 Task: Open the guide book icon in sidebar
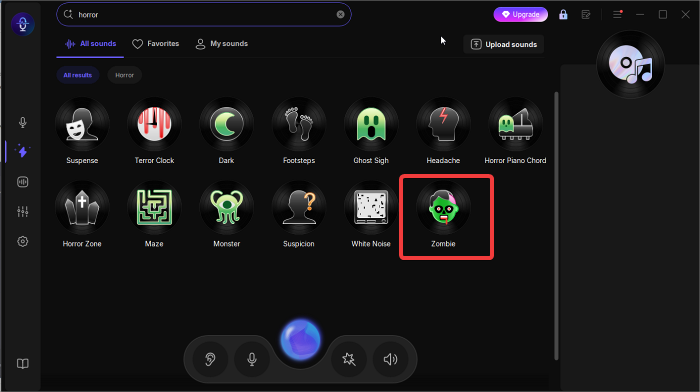pos(23,363)
